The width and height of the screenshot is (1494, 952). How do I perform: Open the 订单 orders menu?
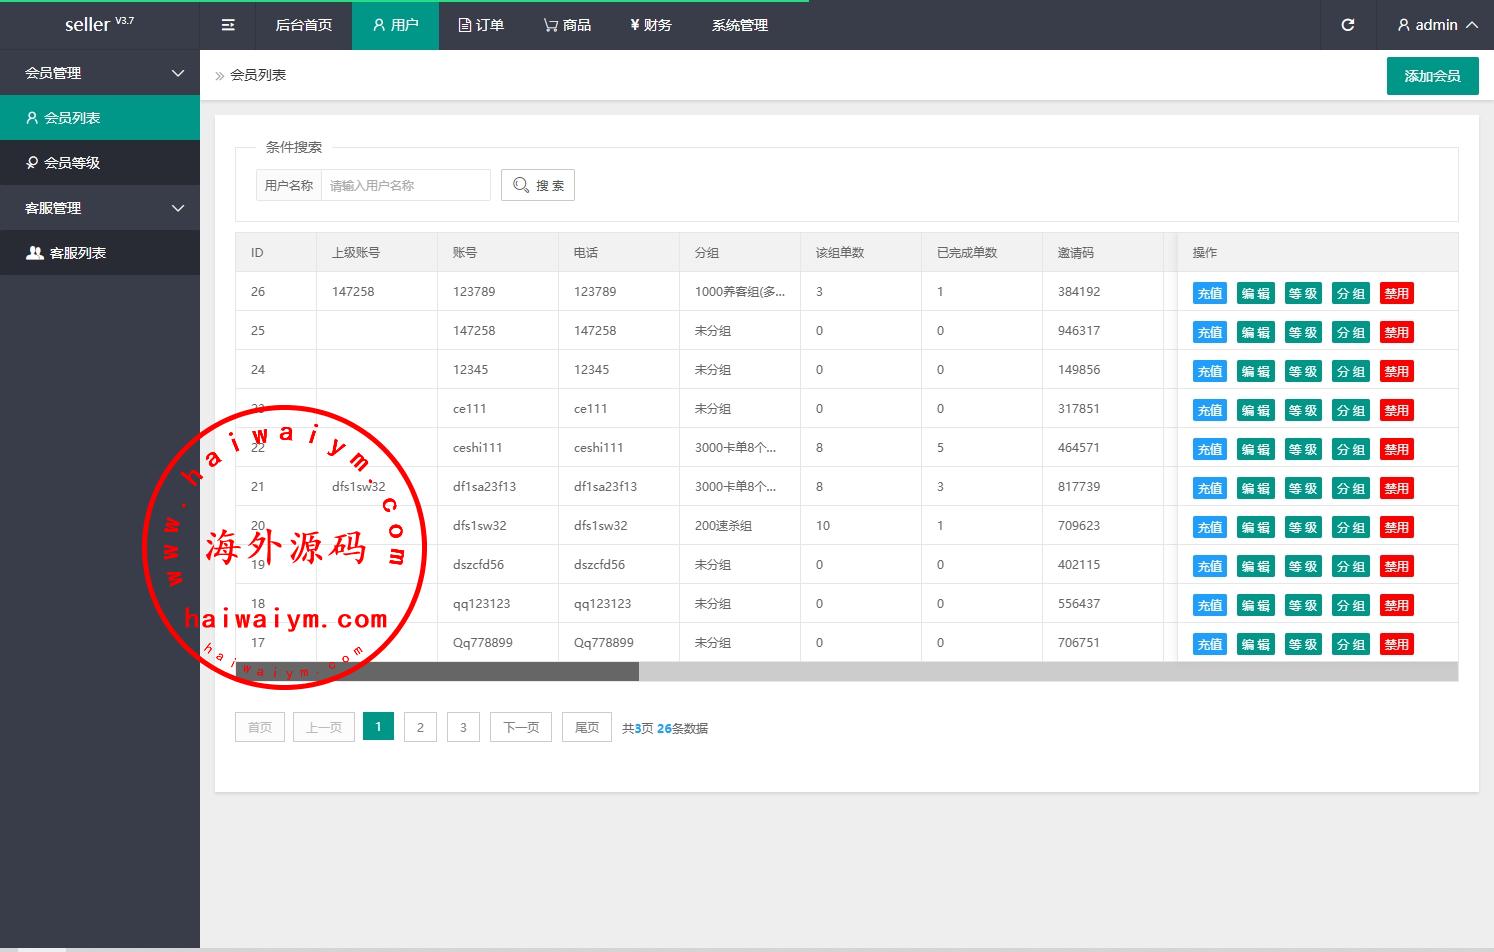(x=481, y=25)
